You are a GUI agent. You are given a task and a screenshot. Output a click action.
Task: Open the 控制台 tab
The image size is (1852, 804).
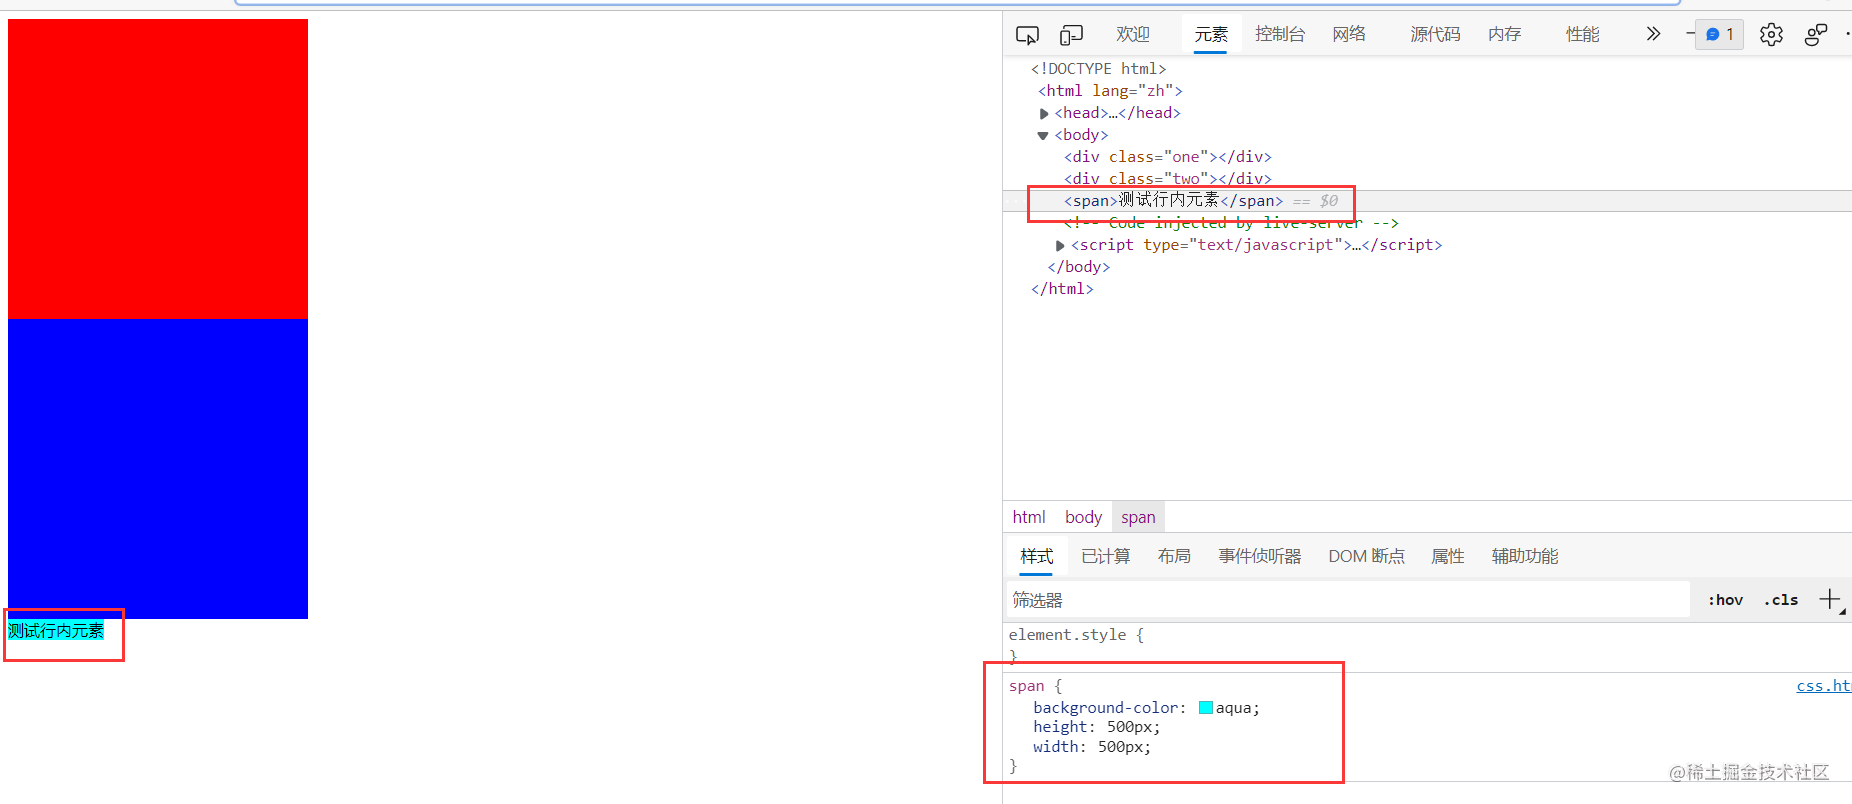1280,34
